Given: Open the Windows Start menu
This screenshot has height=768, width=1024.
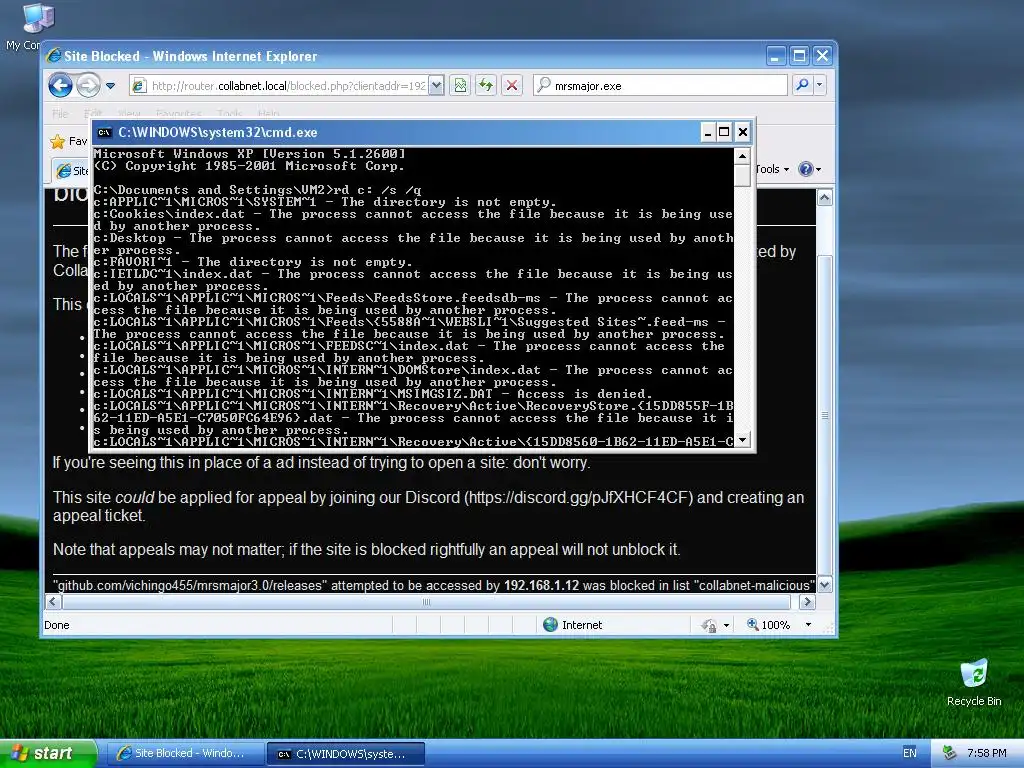Looking at the screenshot, I should pyautogui.click(x=48, y=753).
